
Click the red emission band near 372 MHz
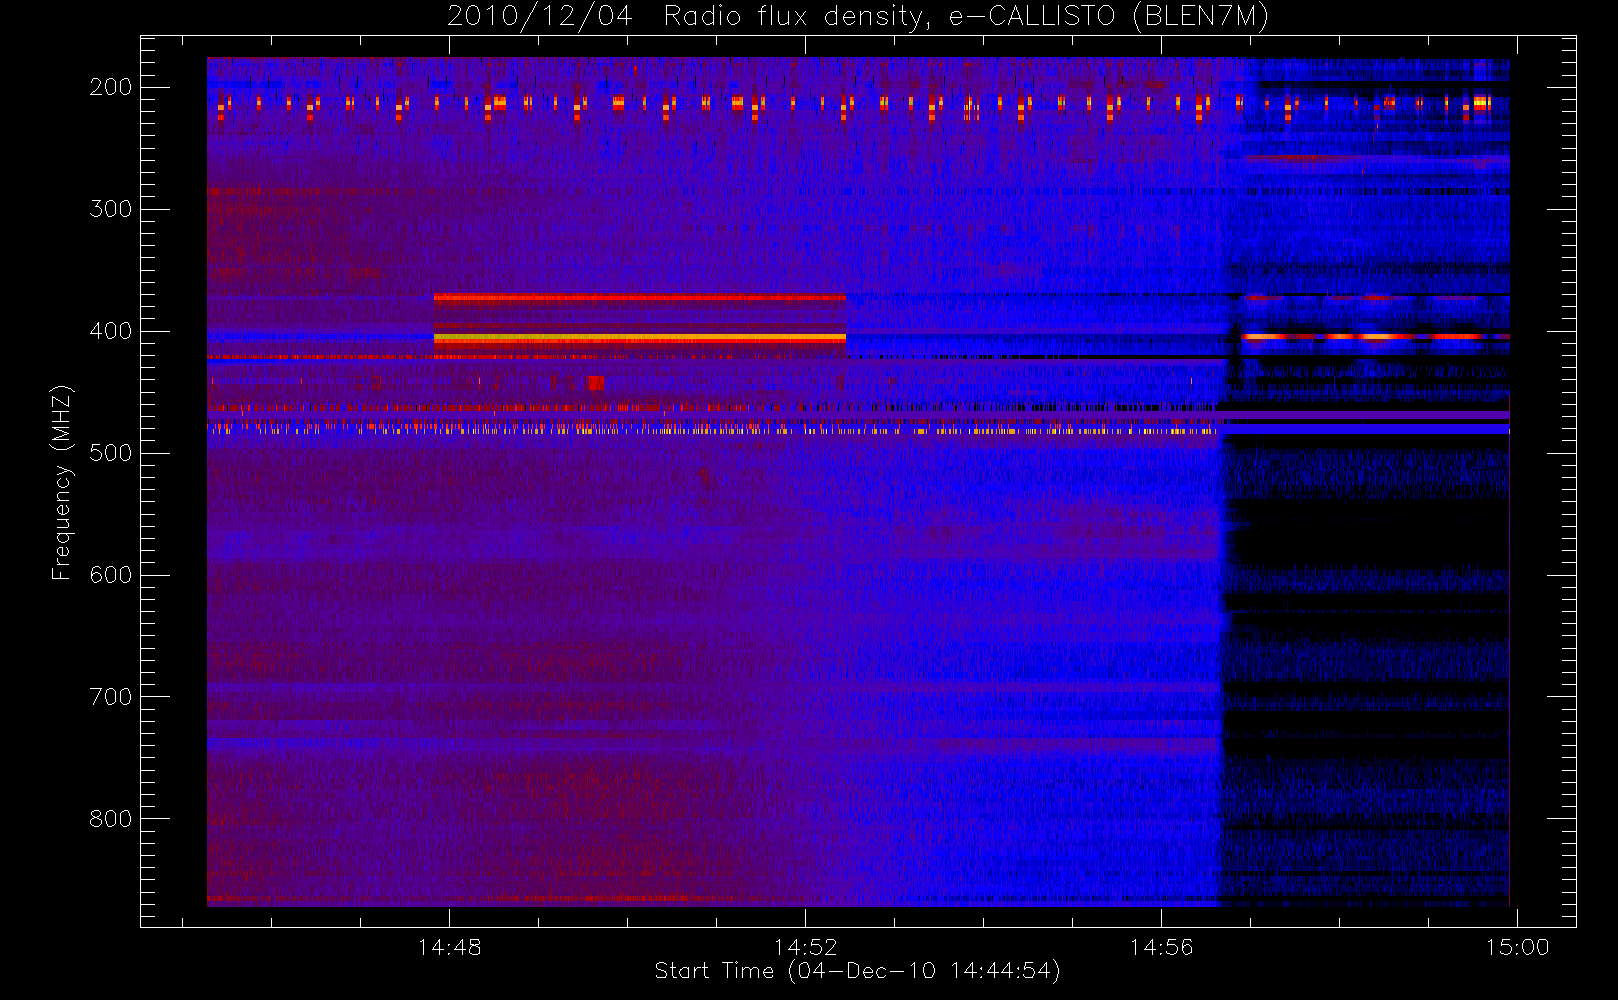pos(640,297)
